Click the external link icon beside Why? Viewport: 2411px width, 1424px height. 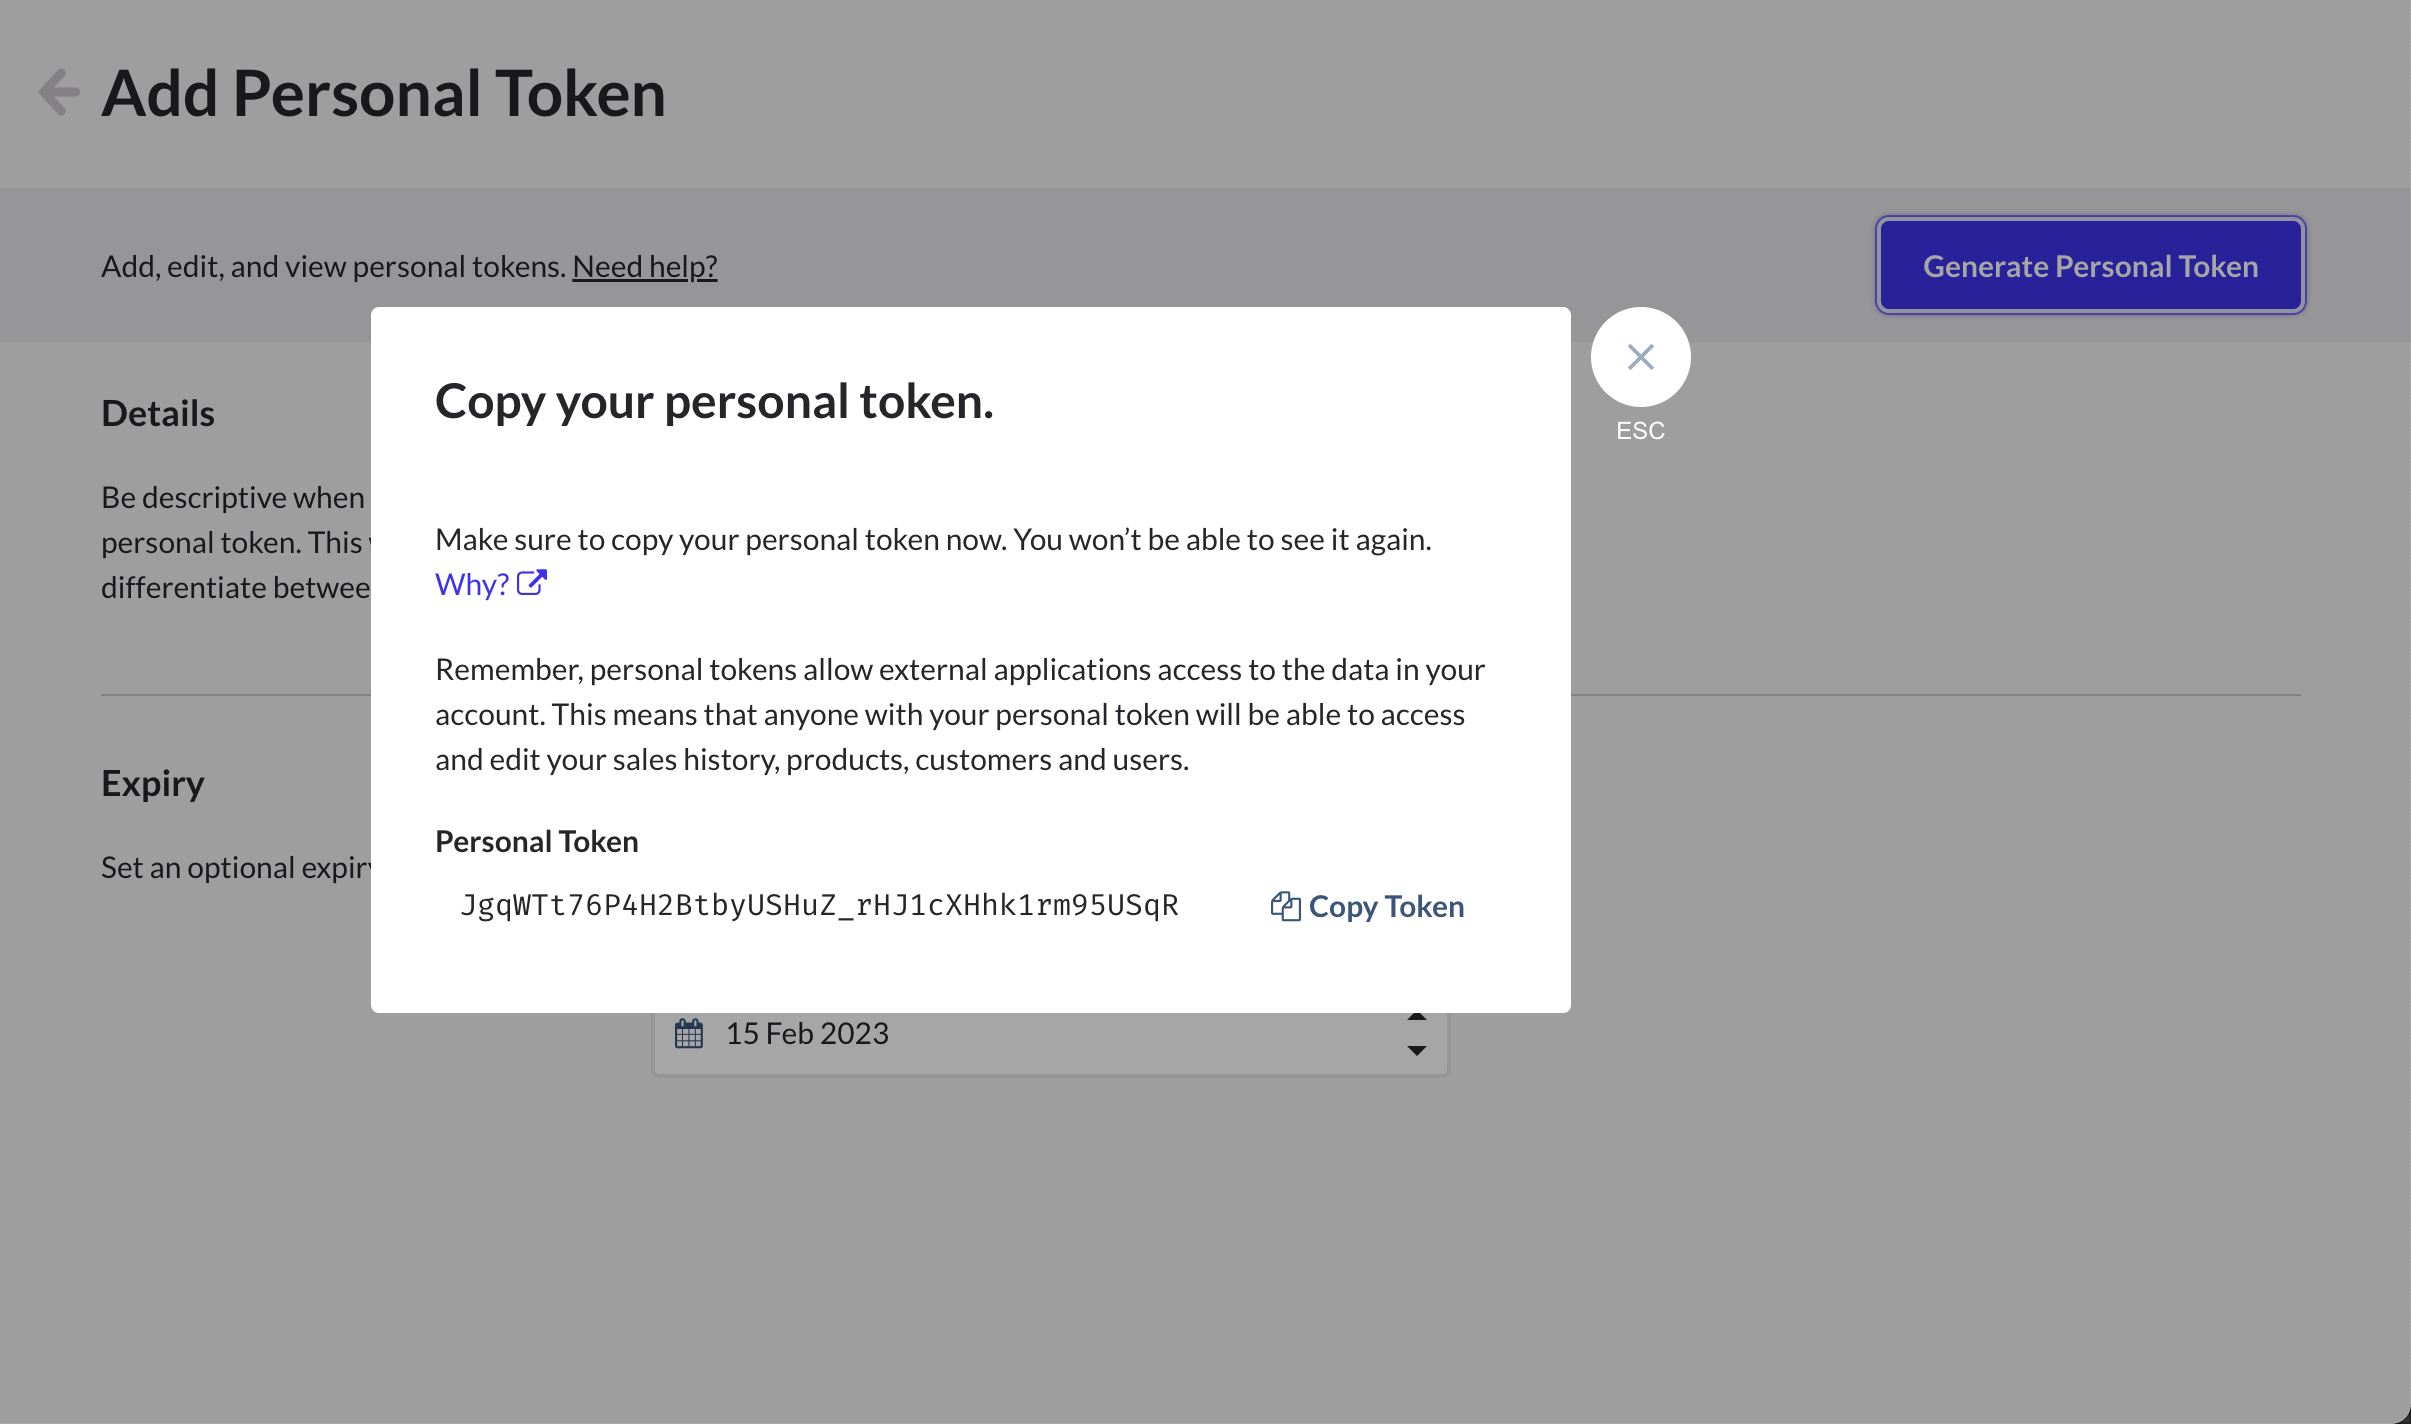click(532, 583)
